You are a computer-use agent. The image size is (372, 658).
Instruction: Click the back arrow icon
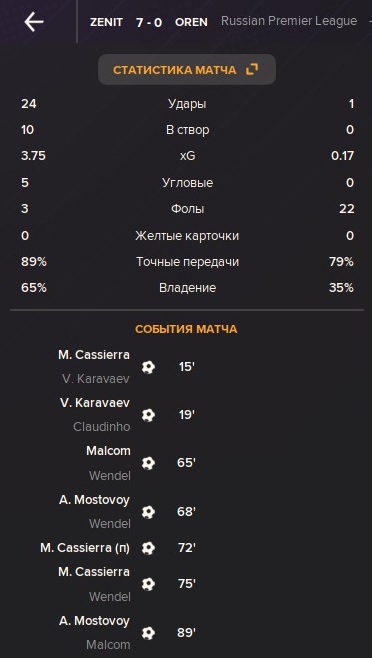click(x=34, y=22)
